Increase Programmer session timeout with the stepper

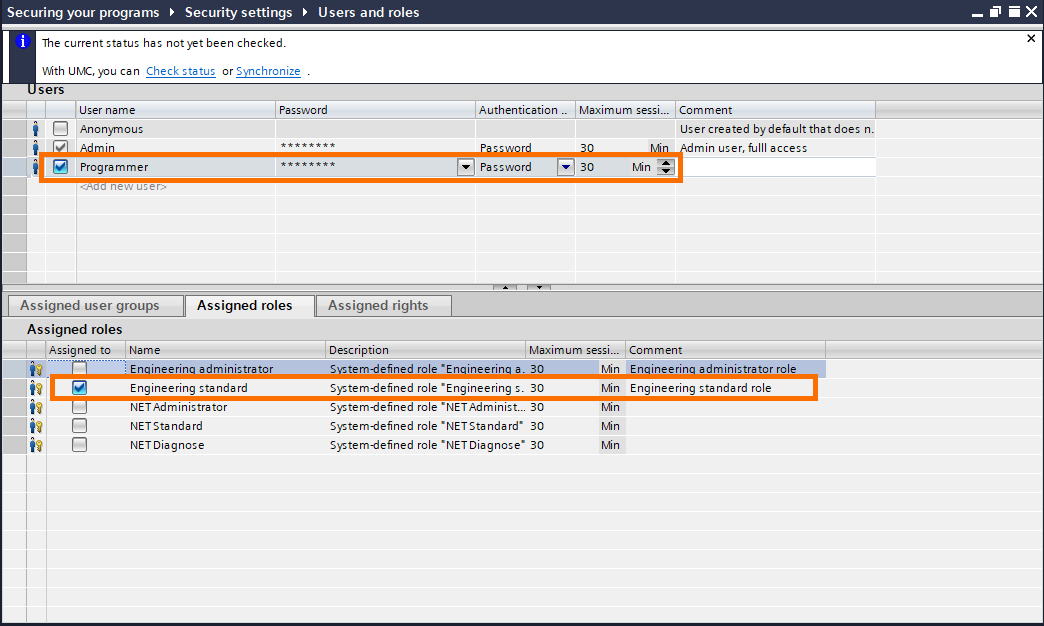pyautogui.click(x=665, y=162)
